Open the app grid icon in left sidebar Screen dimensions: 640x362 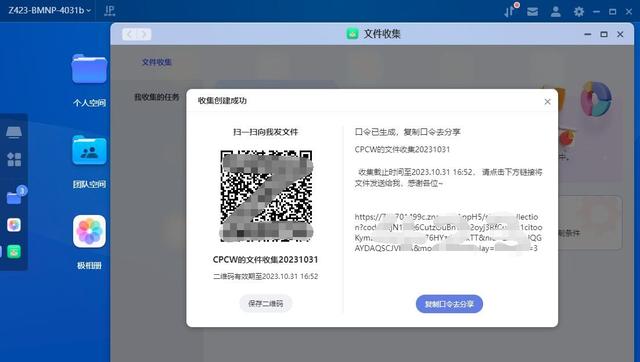(x=14, y=159)
